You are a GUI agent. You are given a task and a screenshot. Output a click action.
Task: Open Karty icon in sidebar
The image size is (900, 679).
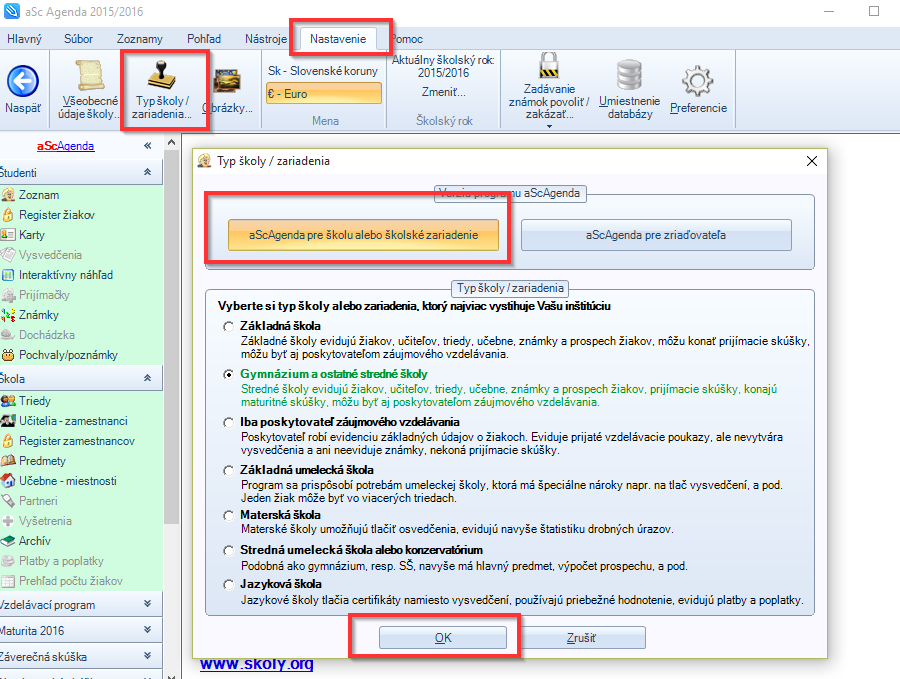click(x=8, y=235)
